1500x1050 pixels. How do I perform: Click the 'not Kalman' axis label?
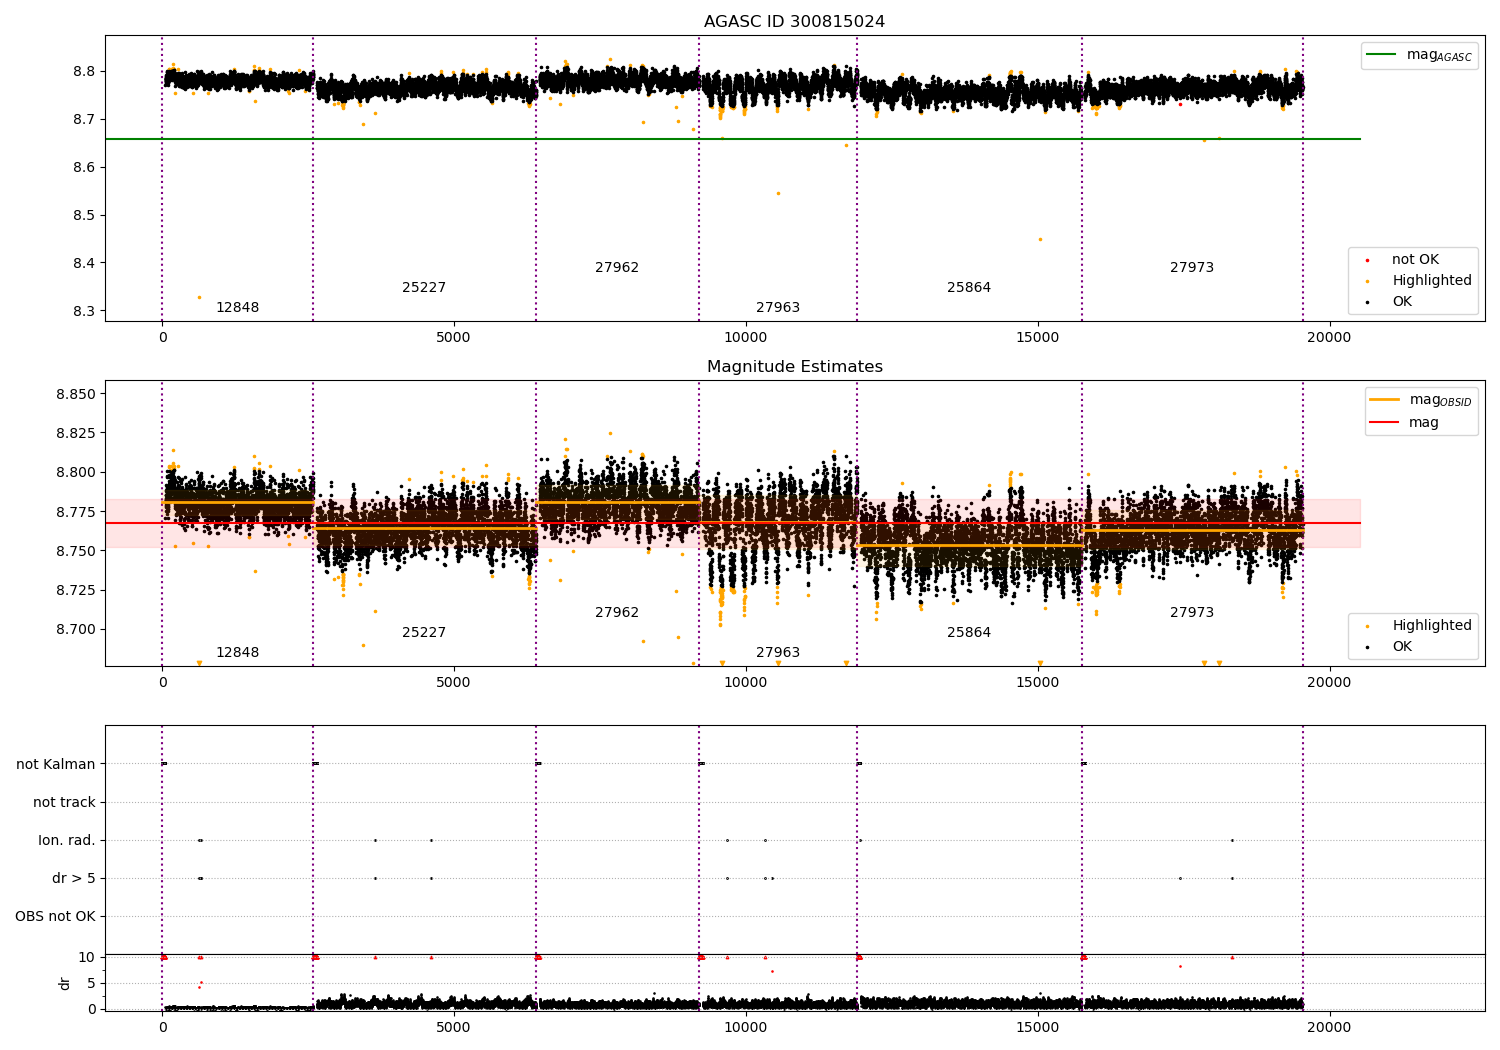[56, 764]
